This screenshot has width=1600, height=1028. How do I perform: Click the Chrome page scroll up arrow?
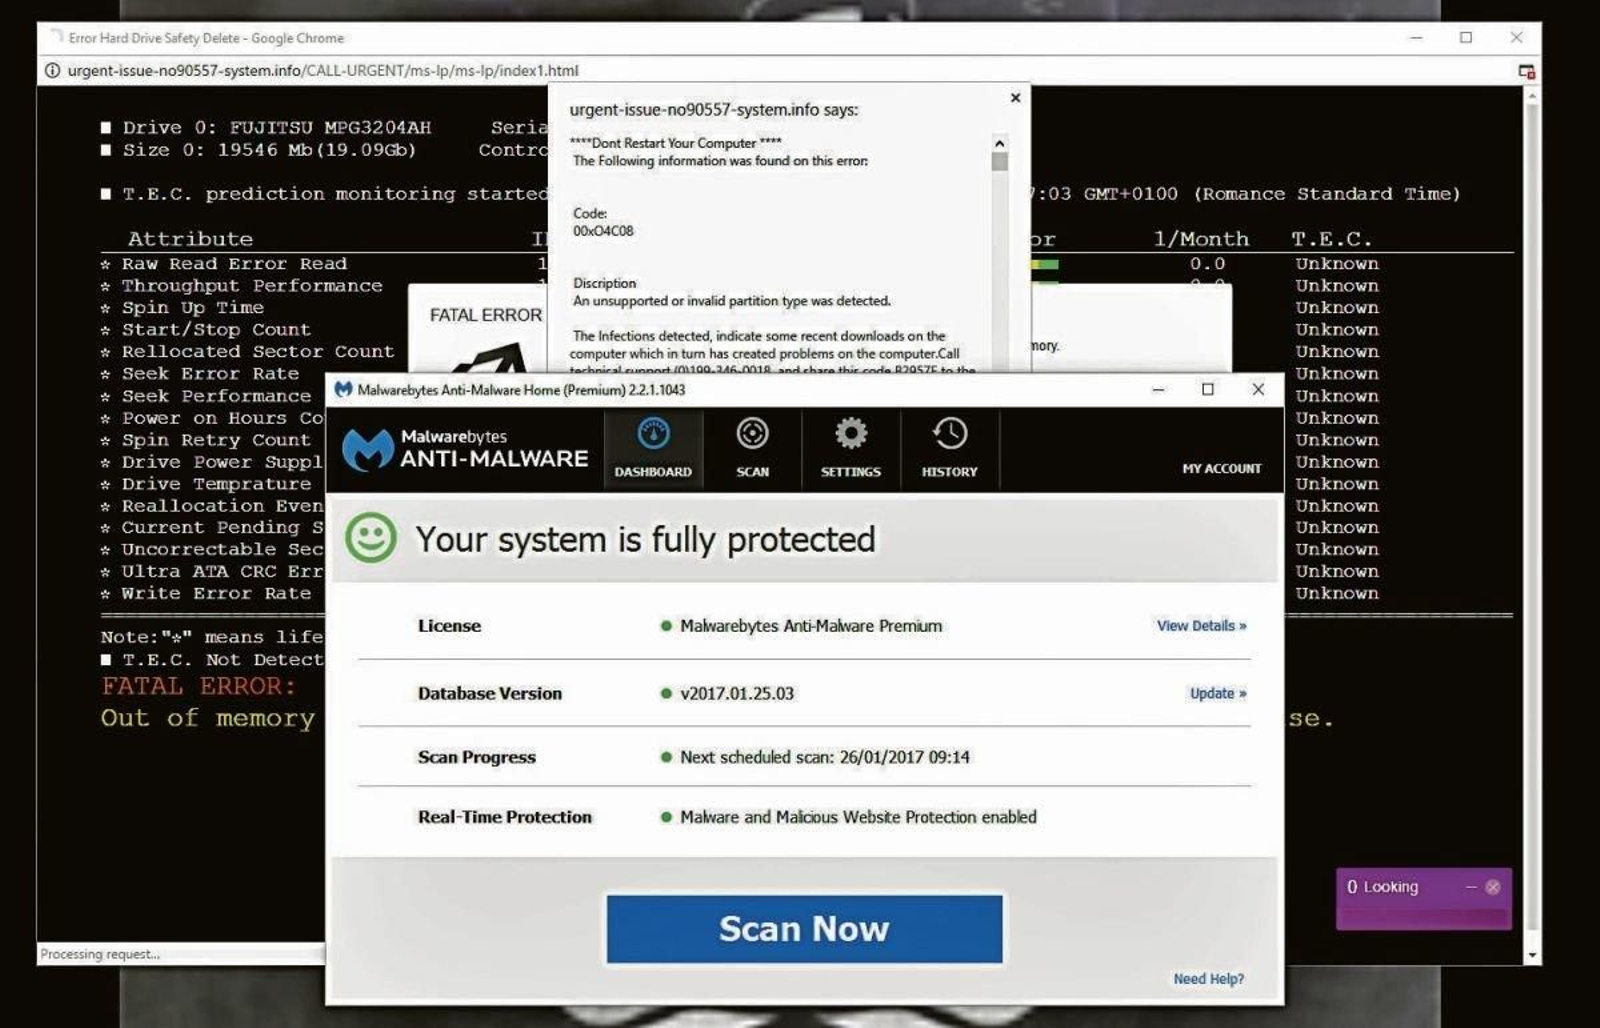1532,95
